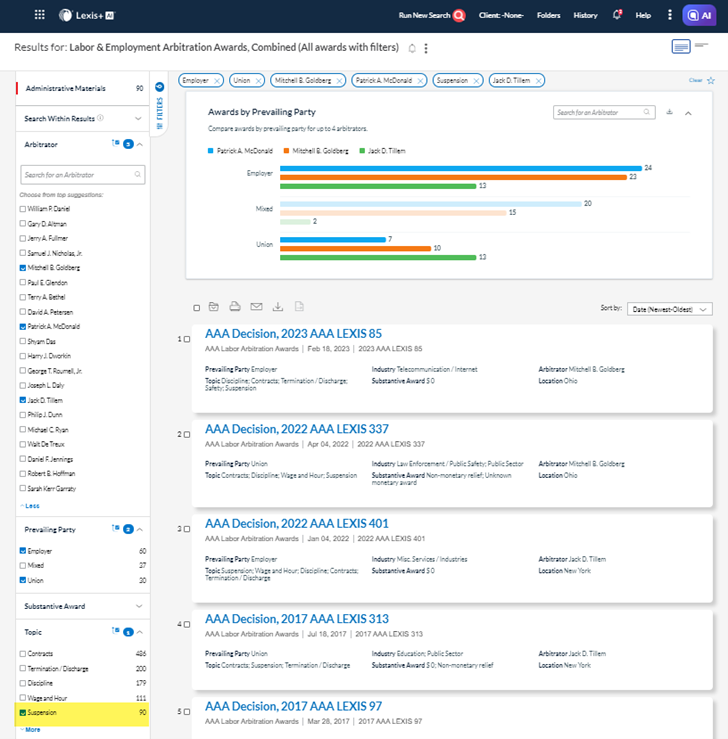Click Run New Search in top bar
This screenshot has height=739, width=728.
click(424, 15)
